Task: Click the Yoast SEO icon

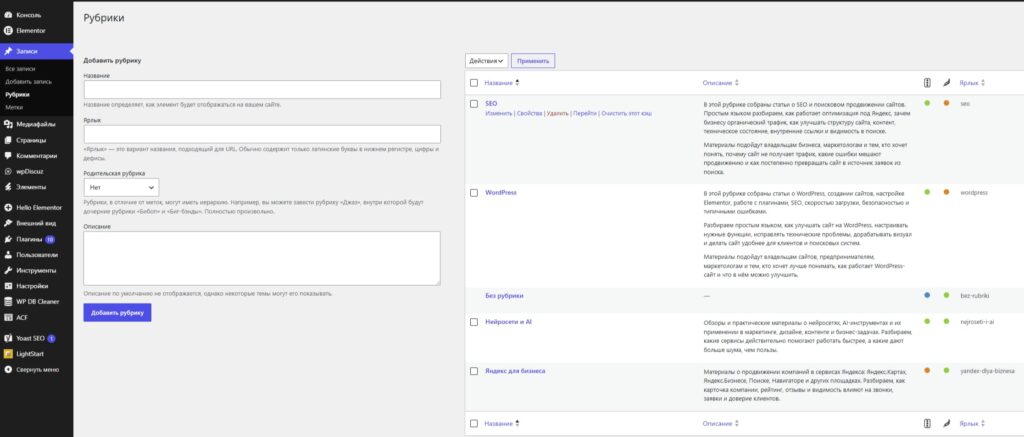Action: pos(8,338)
